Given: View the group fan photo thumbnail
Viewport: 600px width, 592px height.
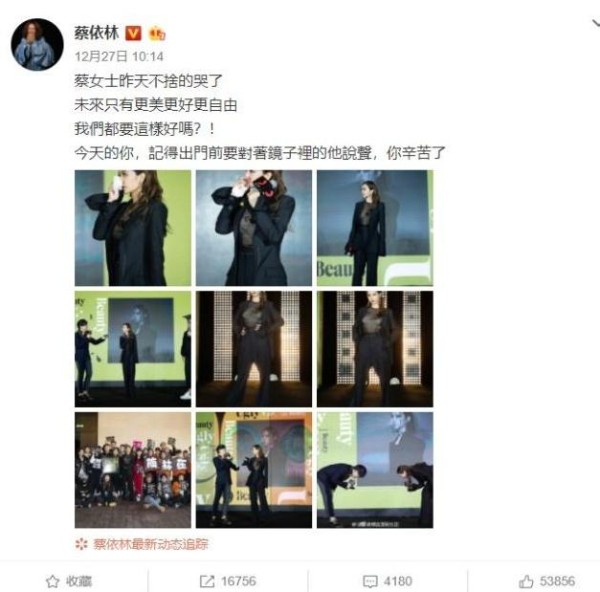Looking at the screenshot, I should (133, 470).
